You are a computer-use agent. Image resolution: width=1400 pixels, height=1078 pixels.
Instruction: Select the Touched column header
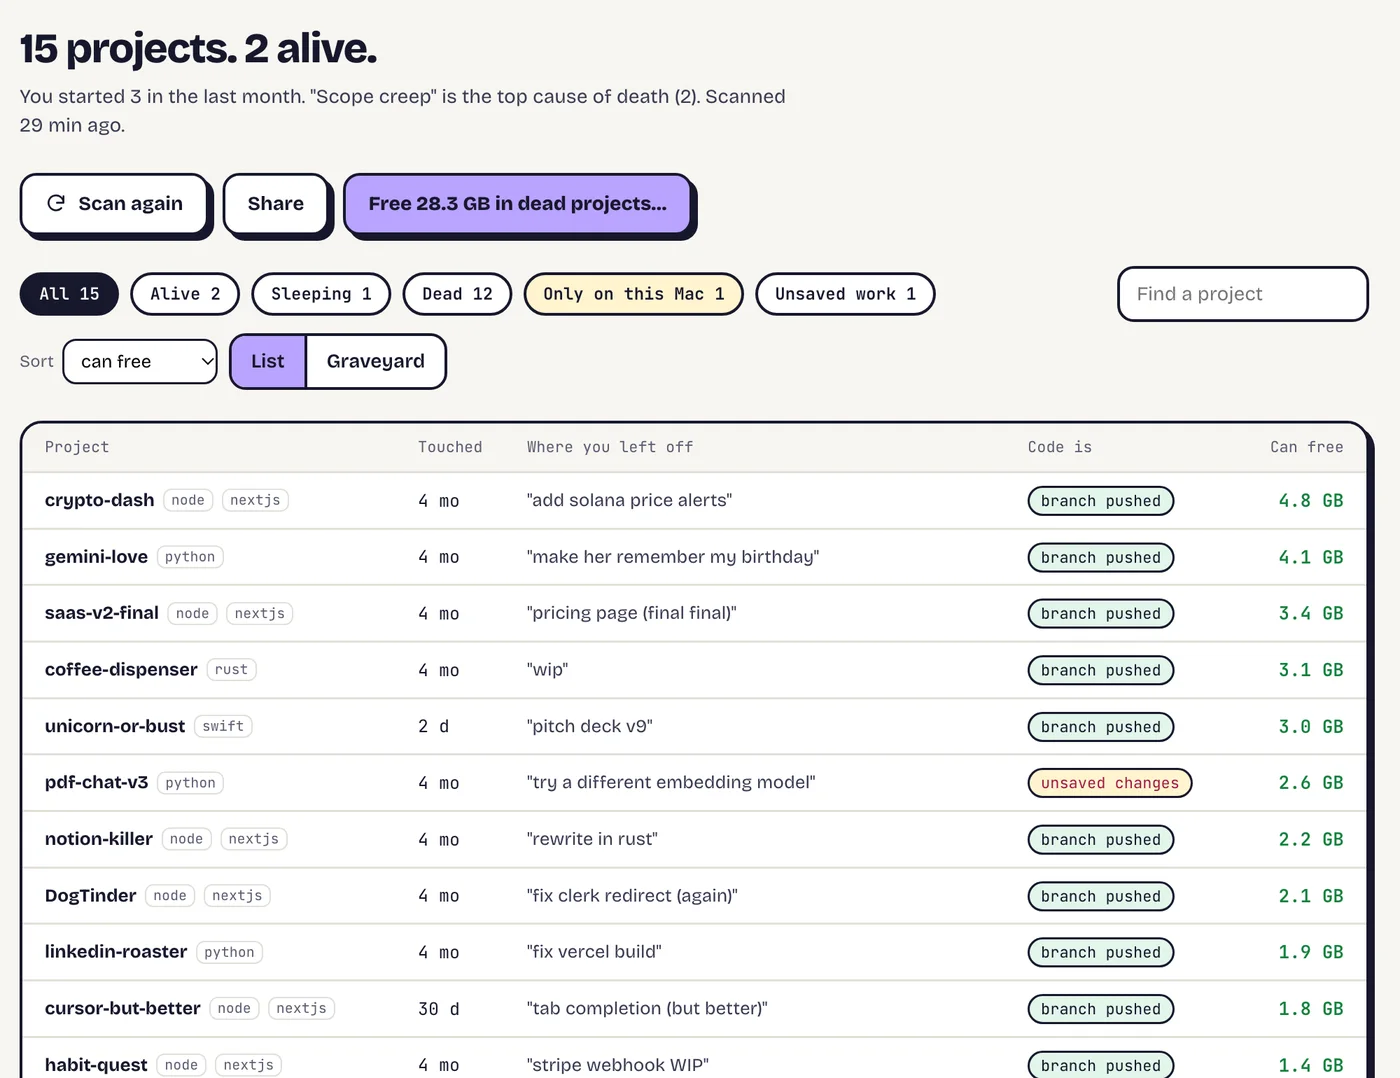tap(450, 447)
